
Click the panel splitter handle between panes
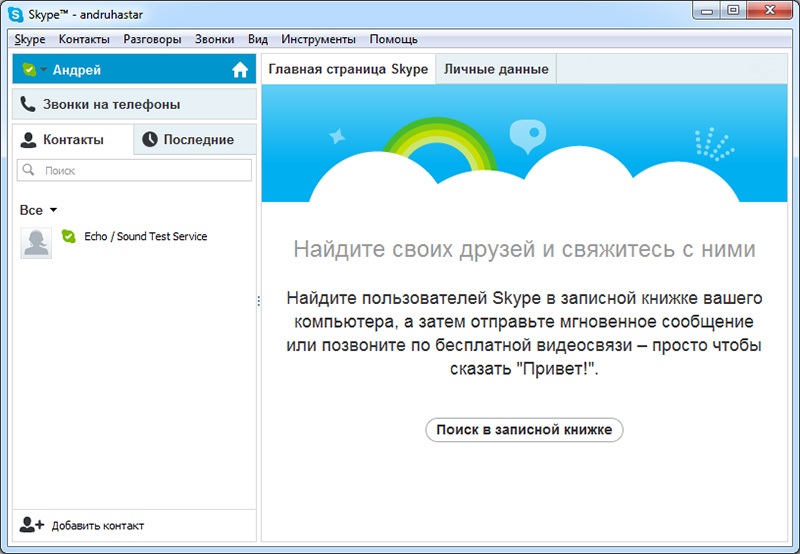pyautogui.click(x=259, y=300)
